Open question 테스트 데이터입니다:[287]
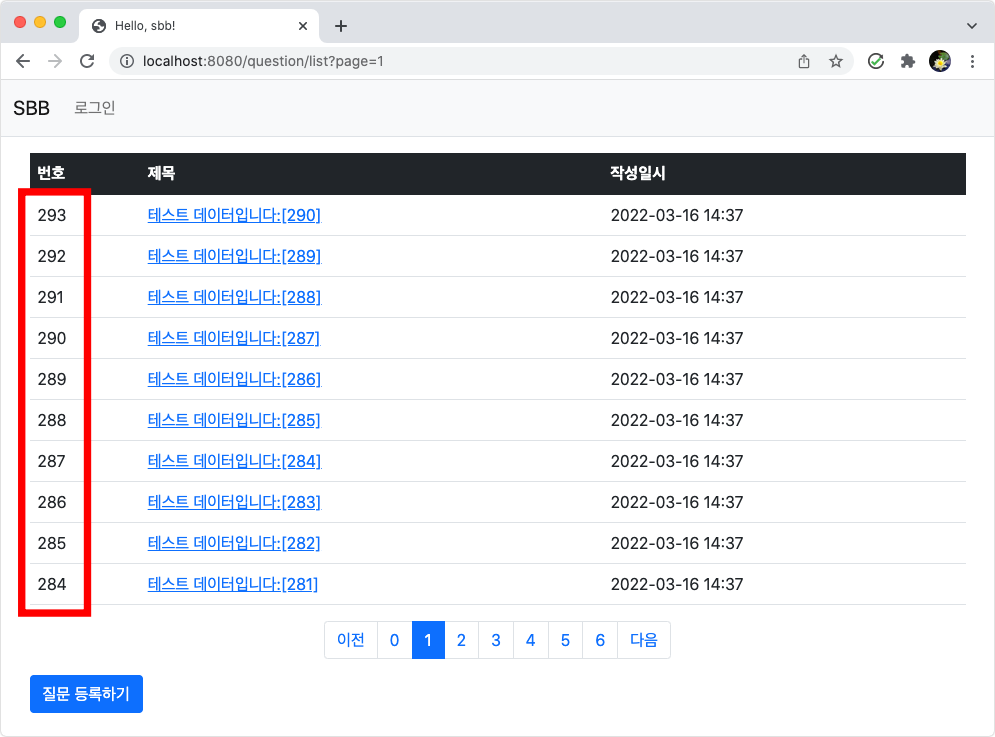The image size is (995, 737). [234, 338]
